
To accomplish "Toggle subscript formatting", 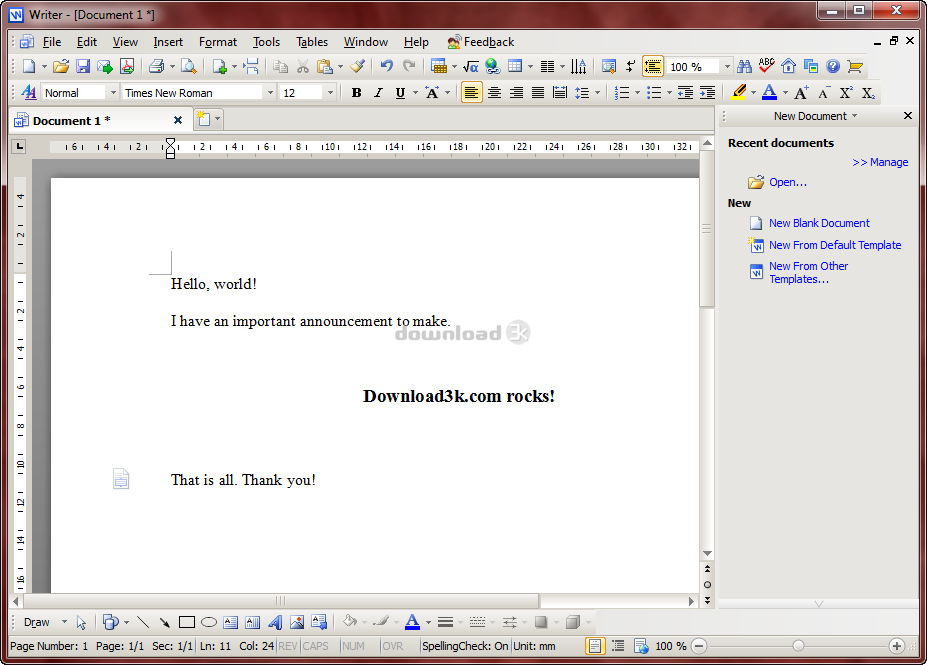I will tap(868, 93).
